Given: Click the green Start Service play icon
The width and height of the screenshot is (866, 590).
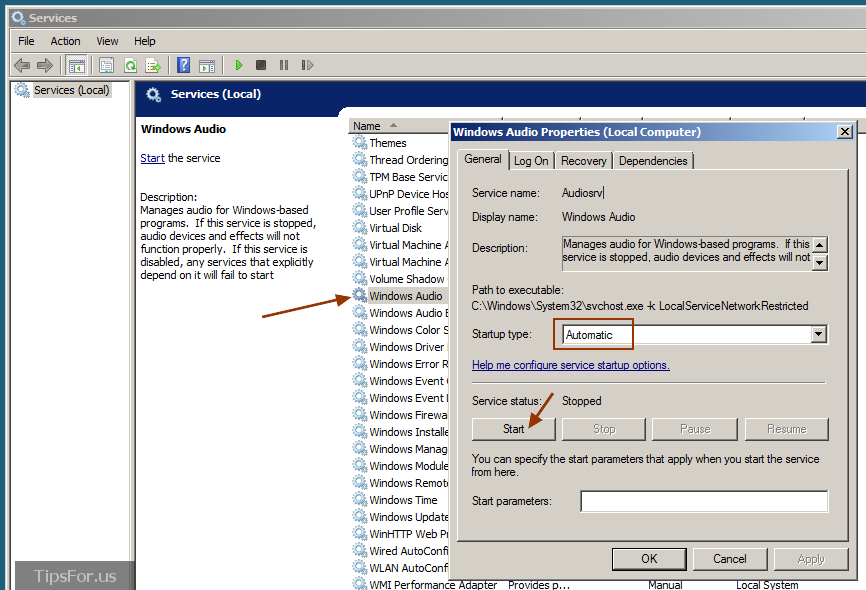Looking at the screenshot, I should 239,65.
